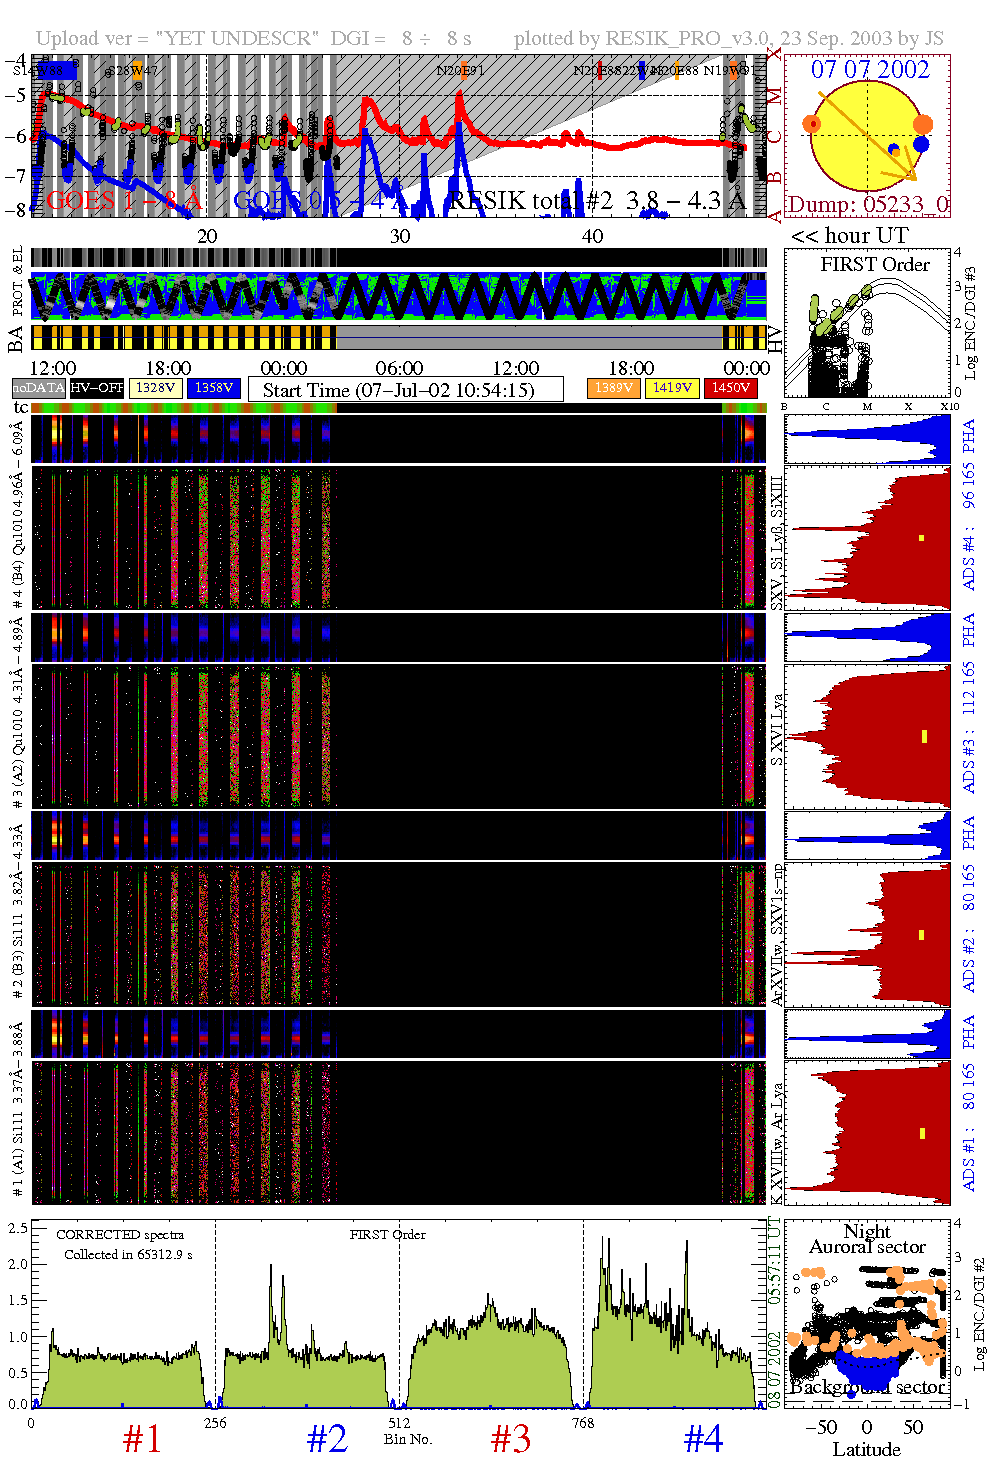Click the orange arrow on the solar disk

pyautogui.click(x=866, y=137)
